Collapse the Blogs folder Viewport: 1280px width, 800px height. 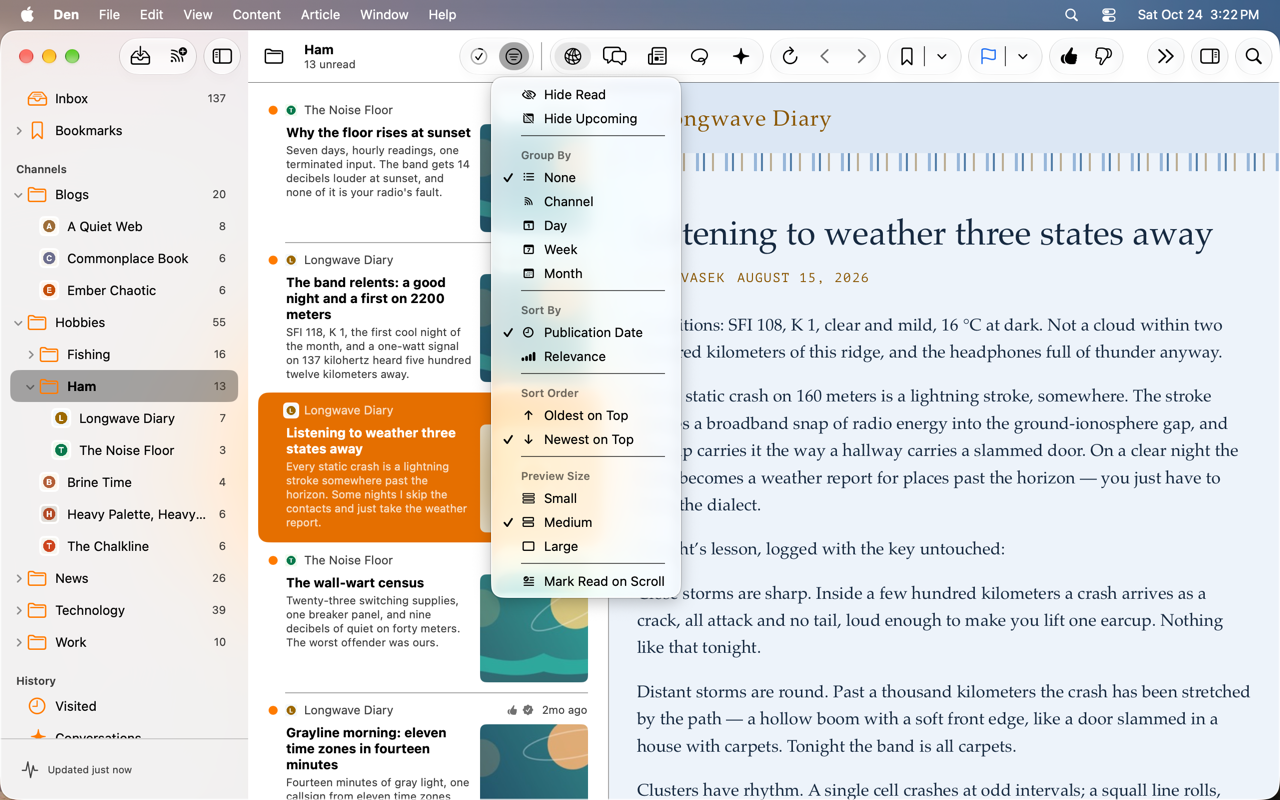click(19, 195)
